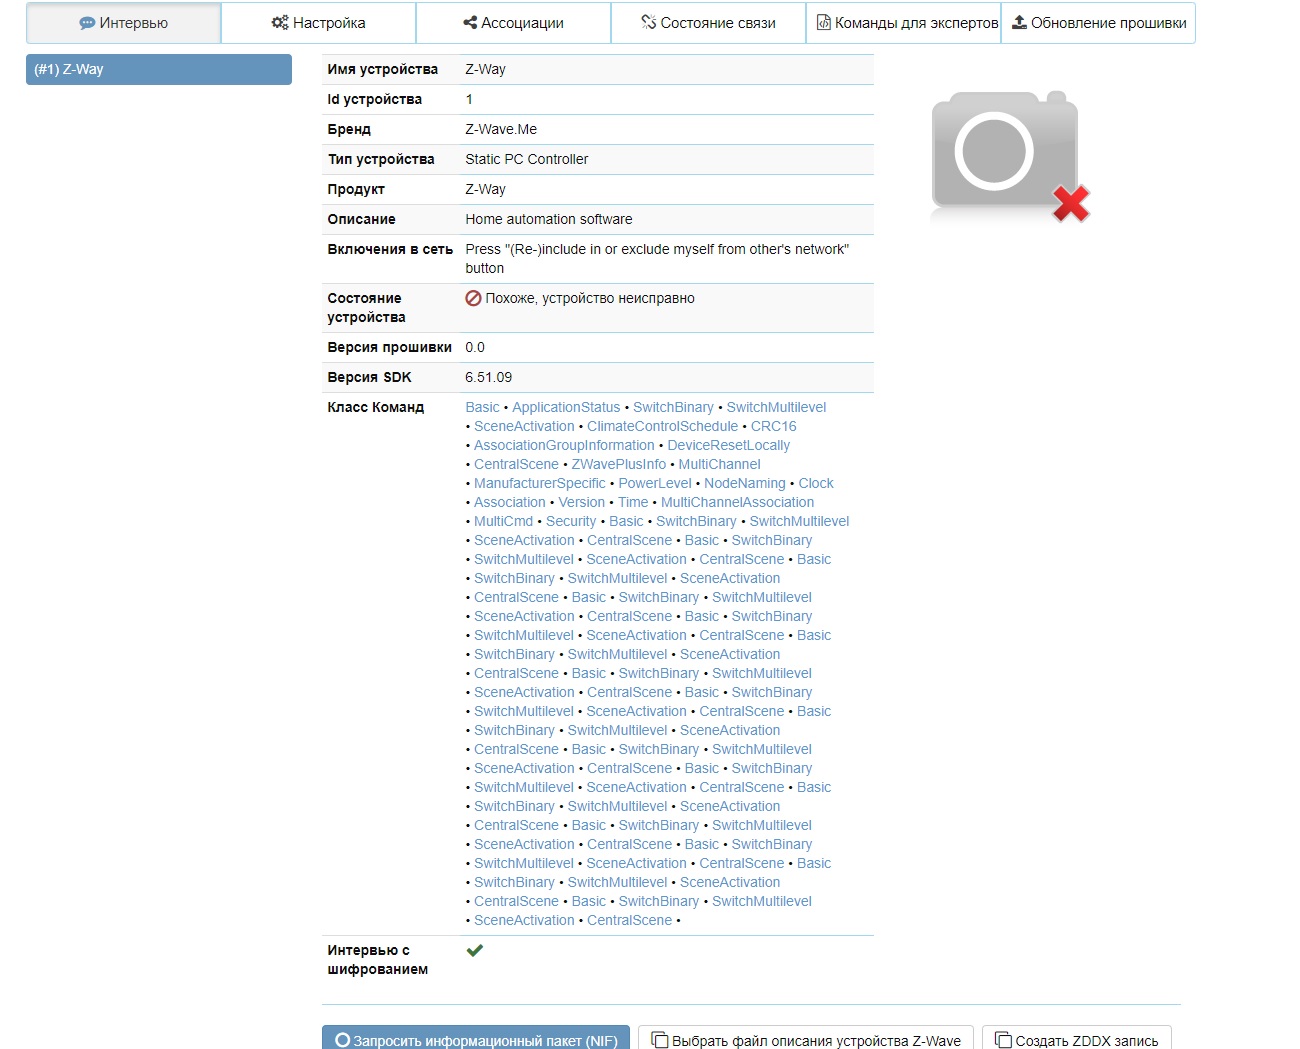The height and width of the screenshot is (1049, 1300).
Task: Click the firmware version value 0.0
Action: point(475,347)
